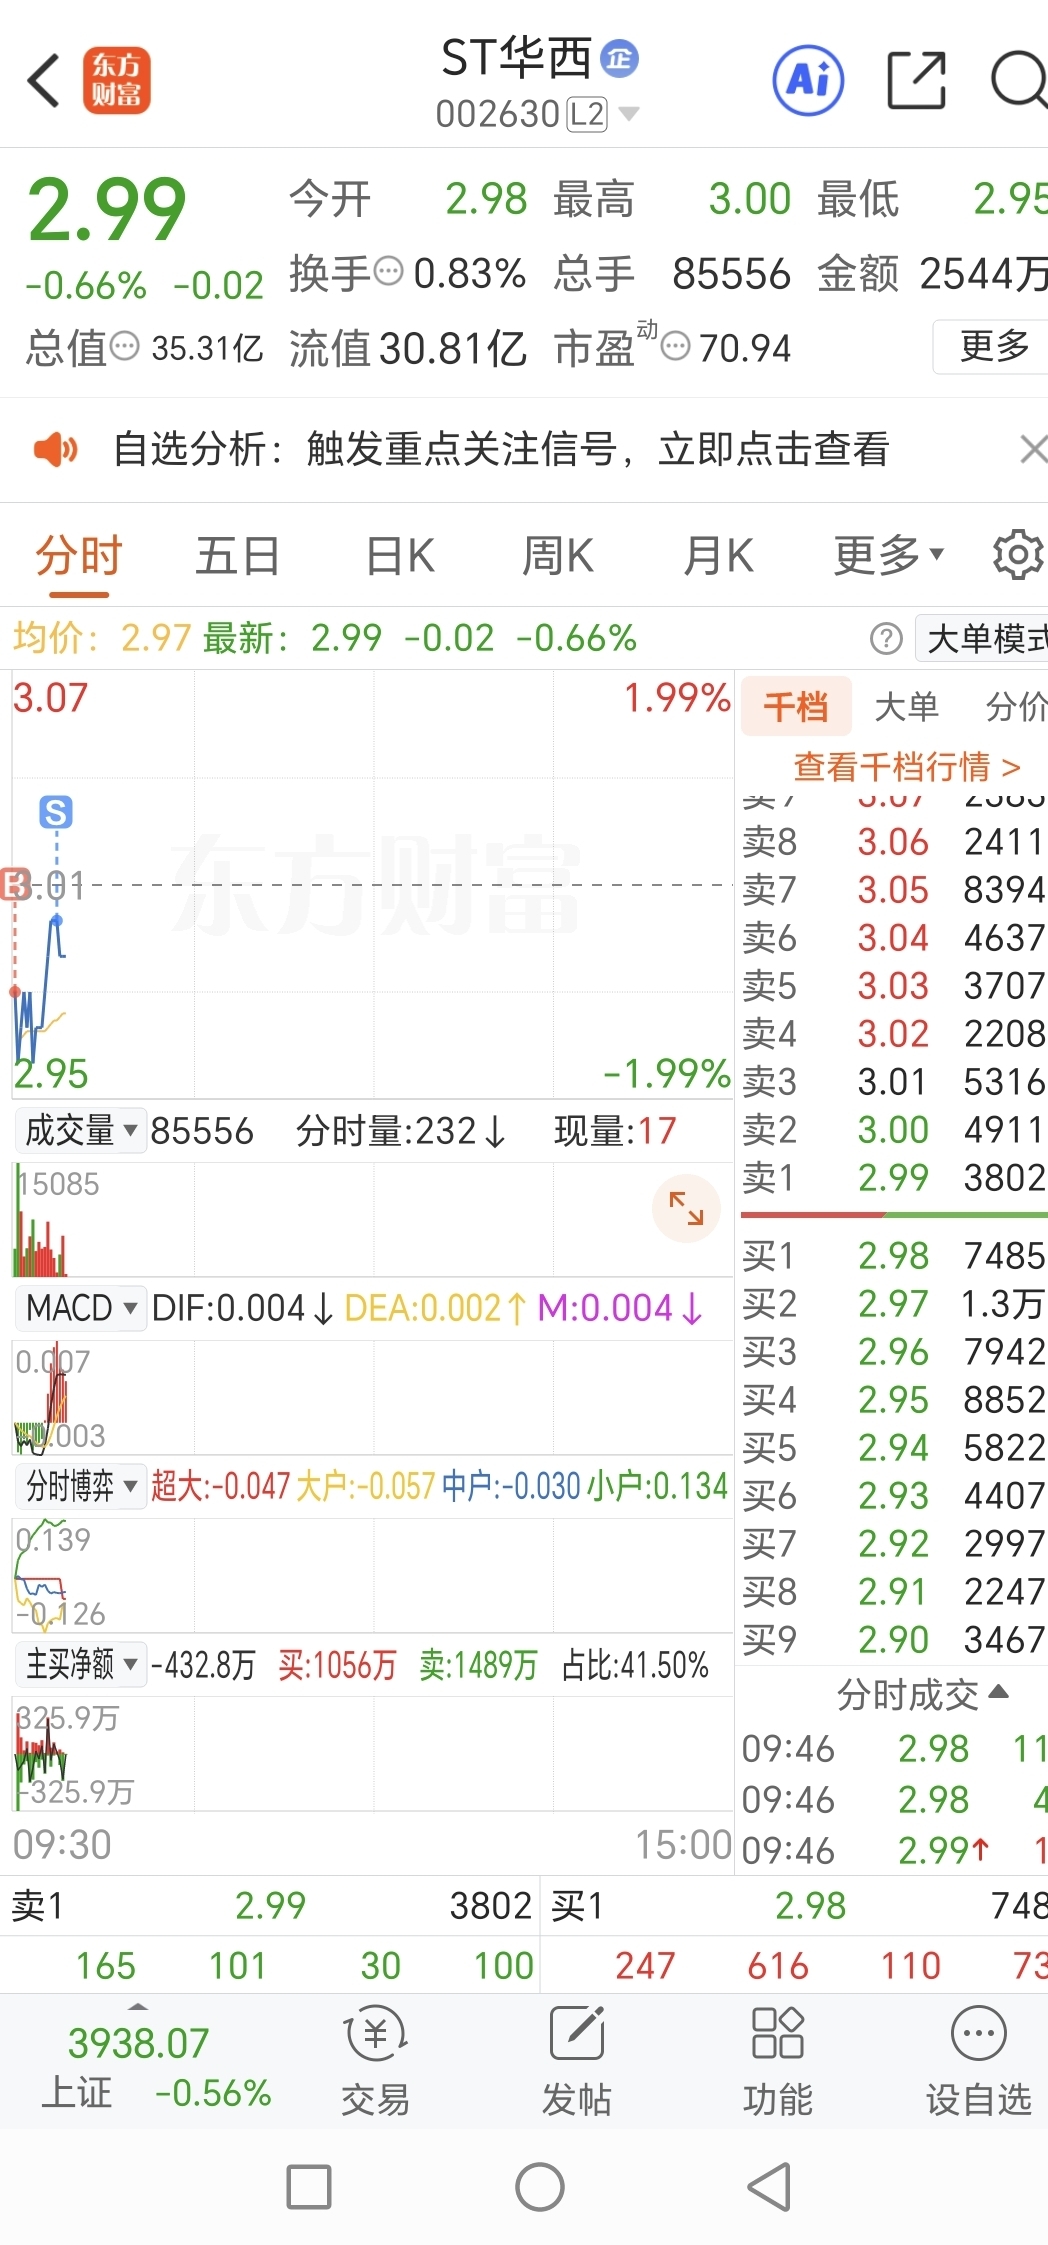The height and width of the screenshot is (2245, 1048).
Task: Tap Android home circle button
Action: [540, 2187]
